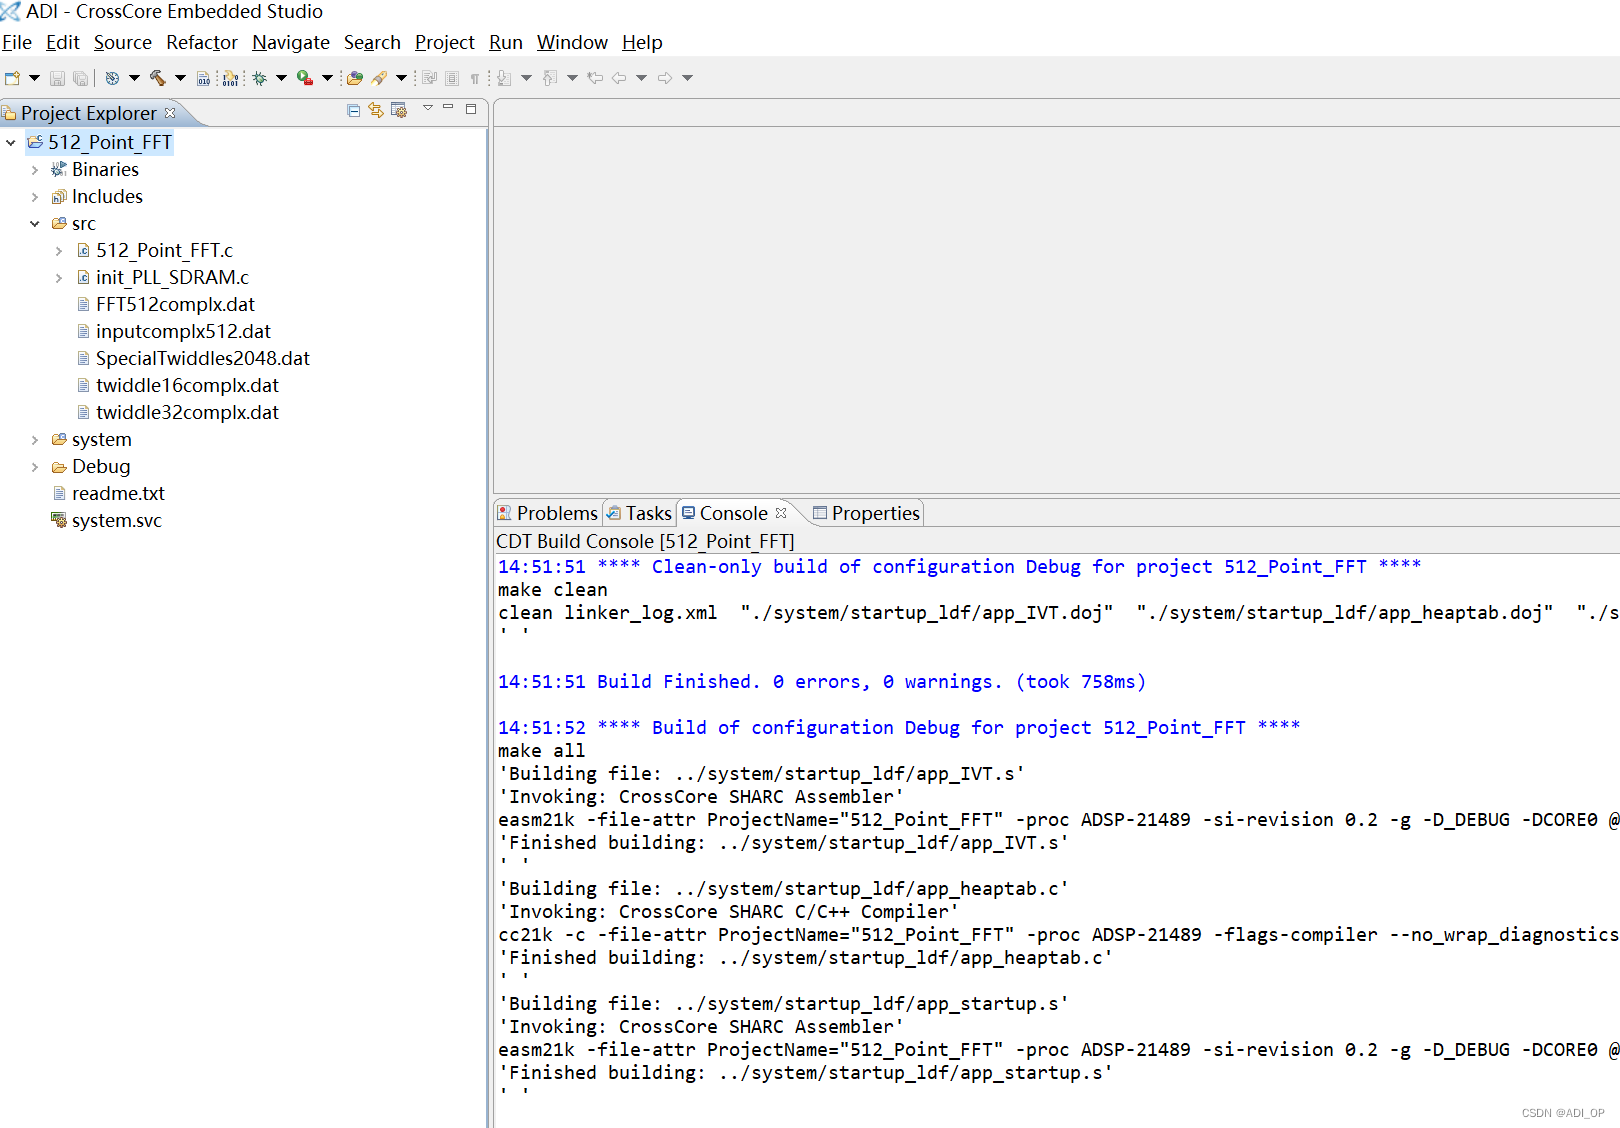Expand the init_PLL_SDRAM.c file node

59,278
